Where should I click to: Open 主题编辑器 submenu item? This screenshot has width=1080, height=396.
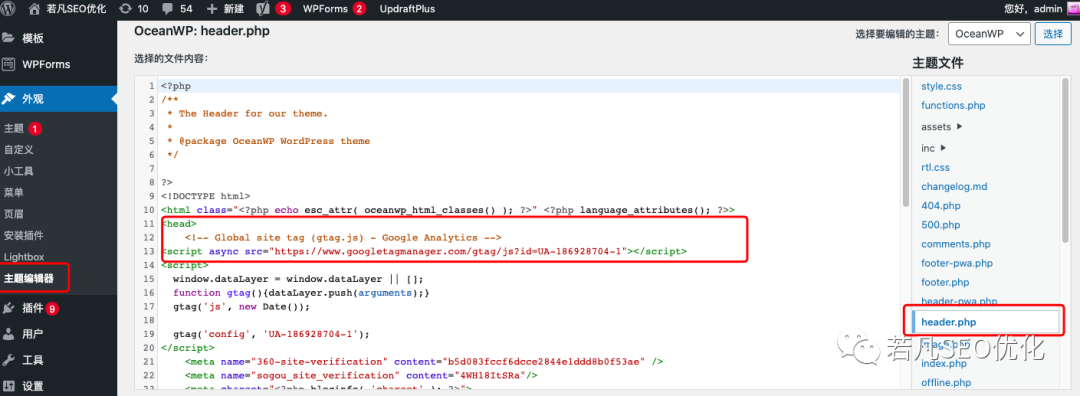(28, 279)
